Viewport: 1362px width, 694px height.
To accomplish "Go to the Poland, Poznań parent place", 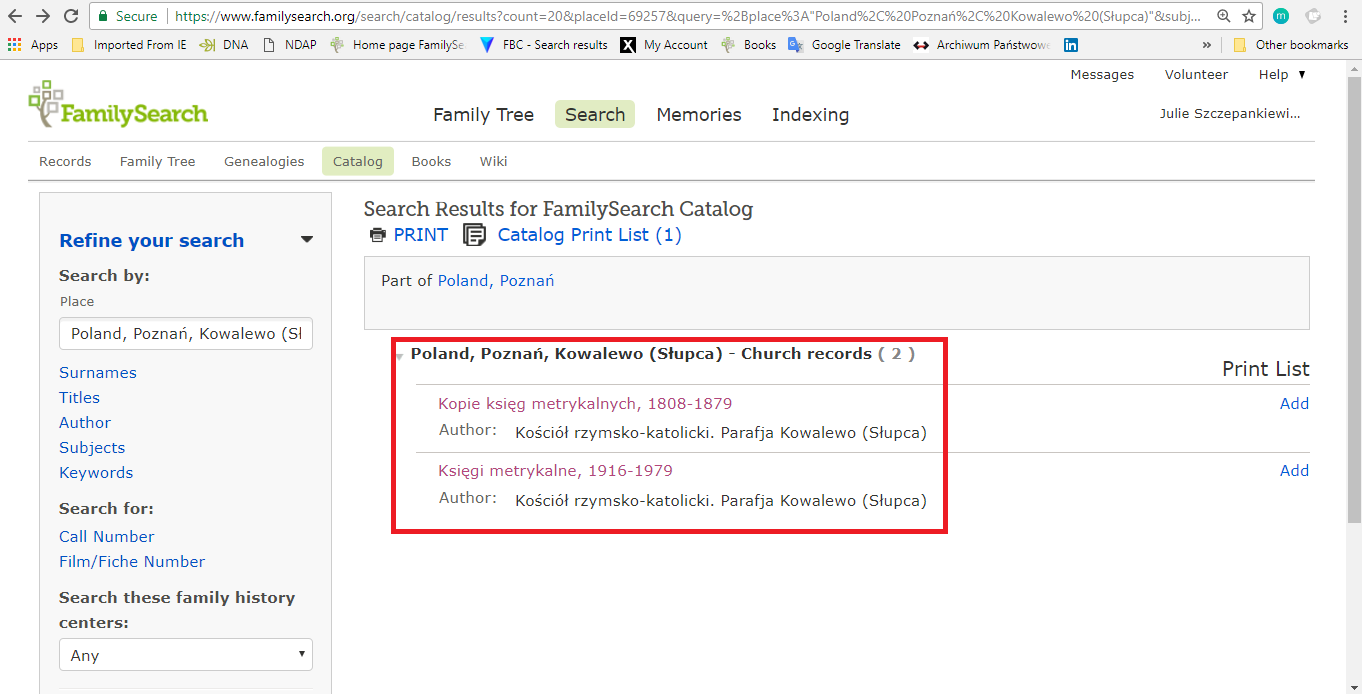I will (496, 281).
